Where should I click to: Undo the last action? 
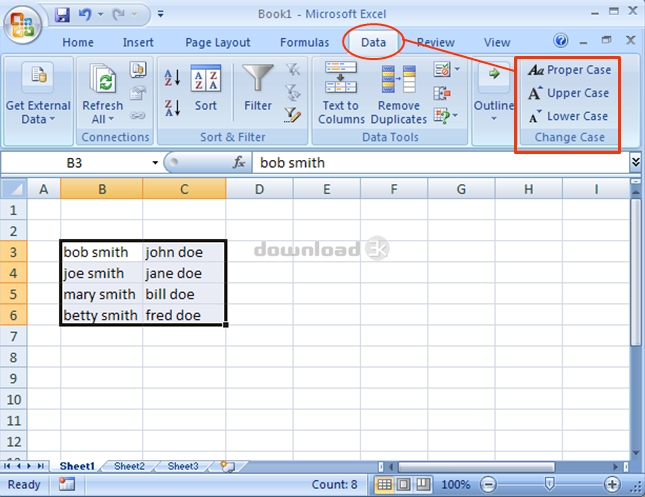(x=85, y=15)
